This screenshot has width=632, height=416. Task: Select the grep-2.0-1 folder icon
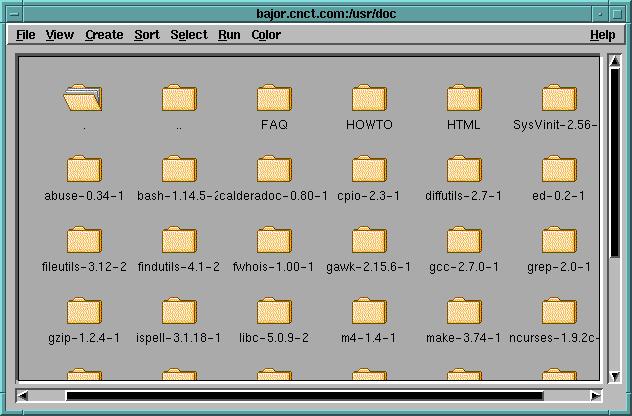[559, 241]
